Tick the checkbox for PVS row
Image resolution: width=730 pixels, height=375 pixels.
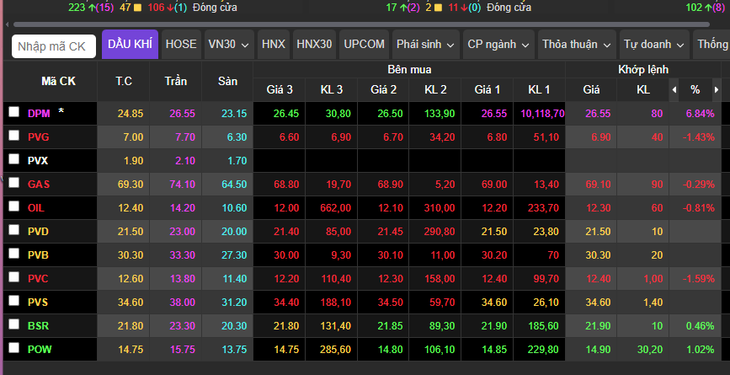click(14, 301)
